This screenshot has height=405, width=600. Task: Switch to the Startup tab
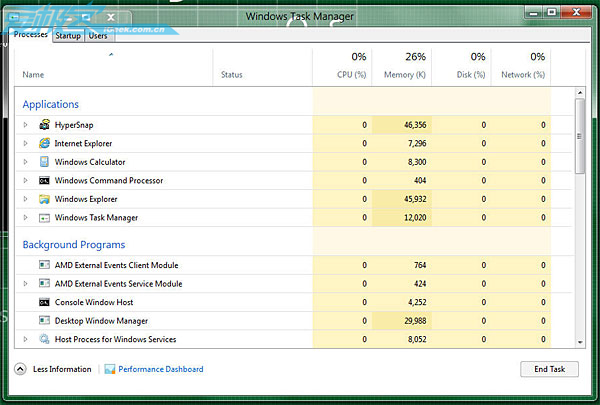click(x=68, y=35)
